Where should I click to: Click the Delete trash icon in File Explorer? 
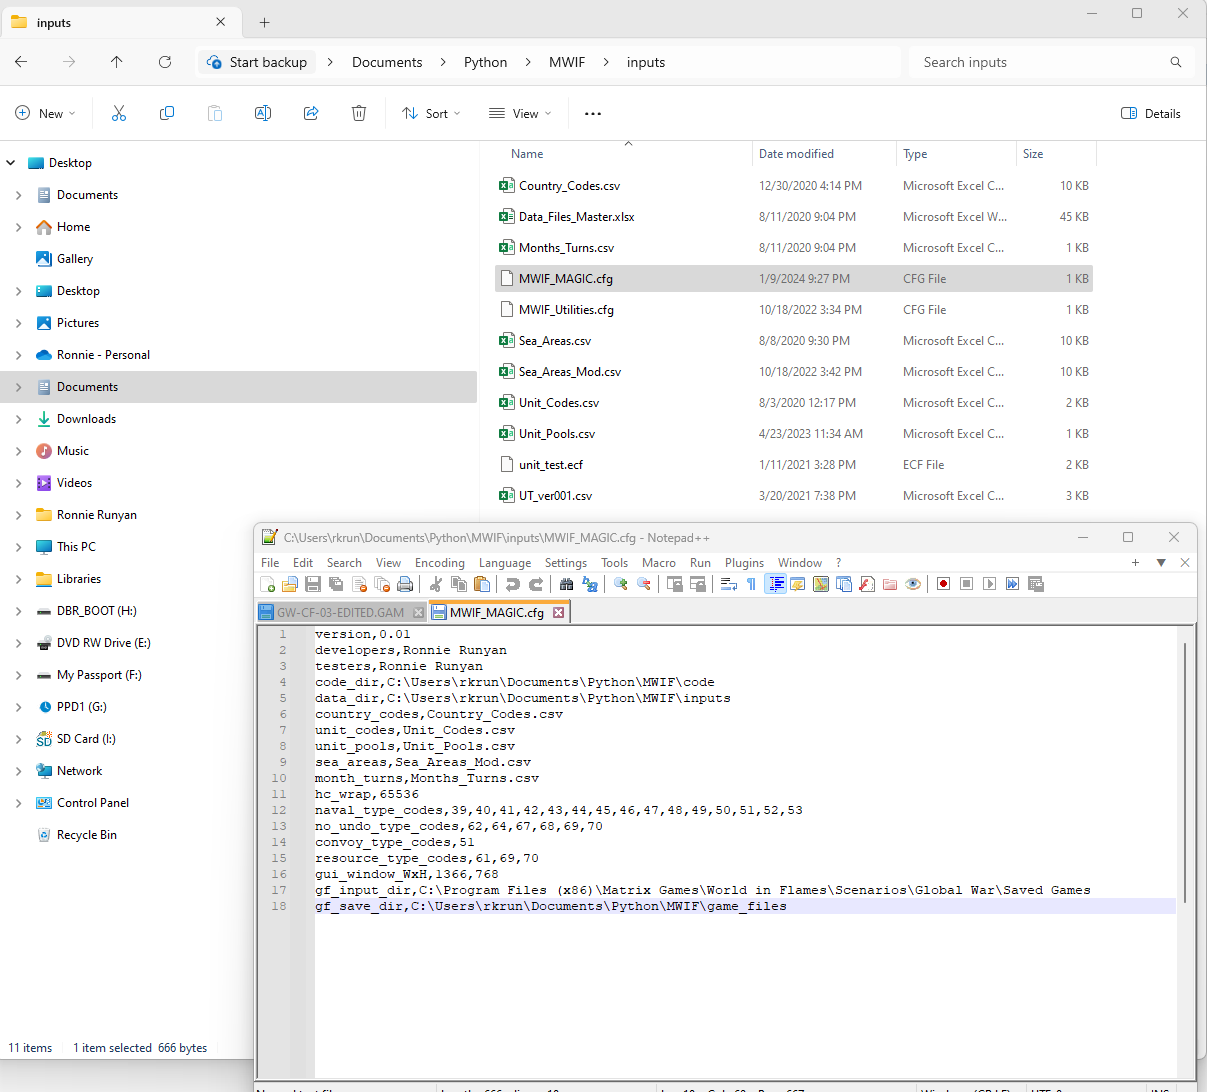click(x=359, y=114)
